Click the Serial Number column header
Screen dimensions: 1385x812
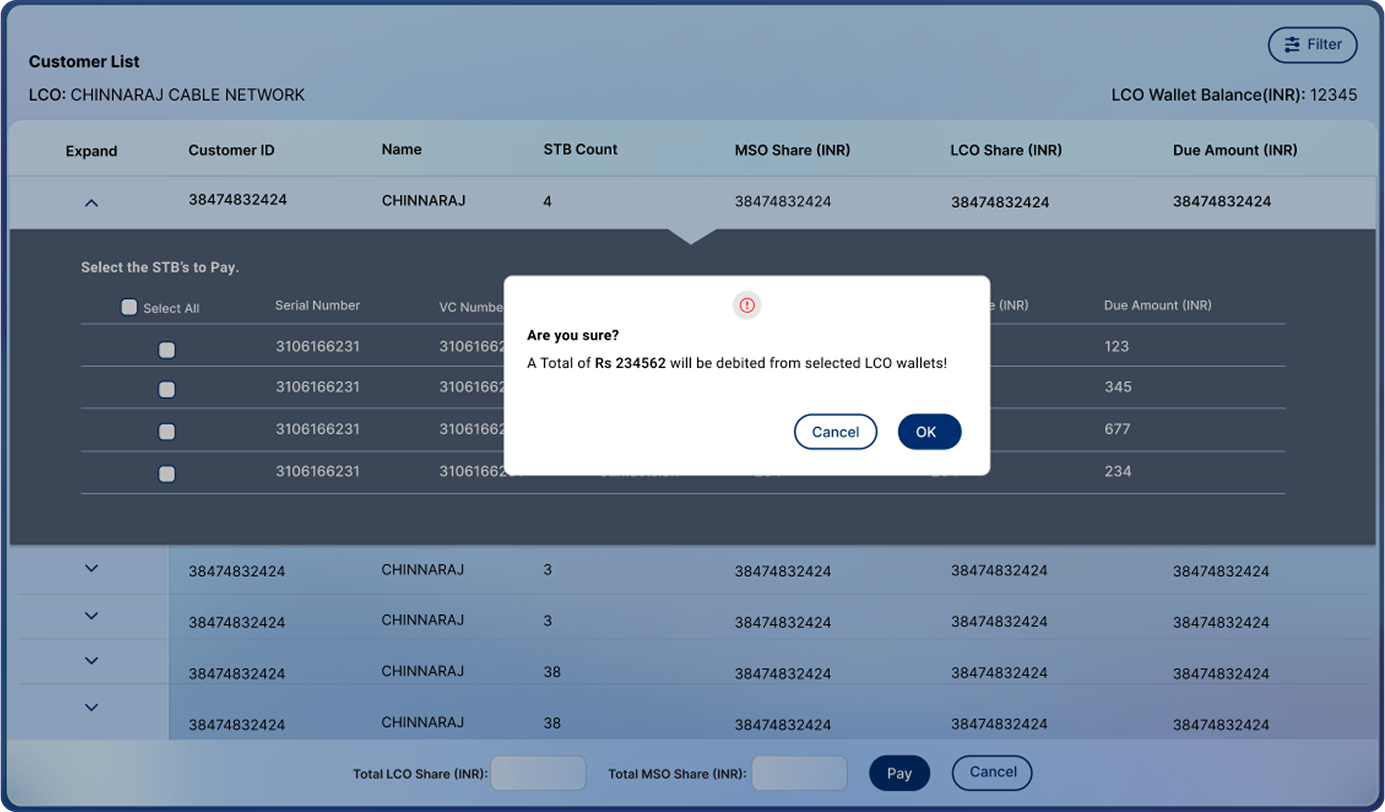click(317, 305)
